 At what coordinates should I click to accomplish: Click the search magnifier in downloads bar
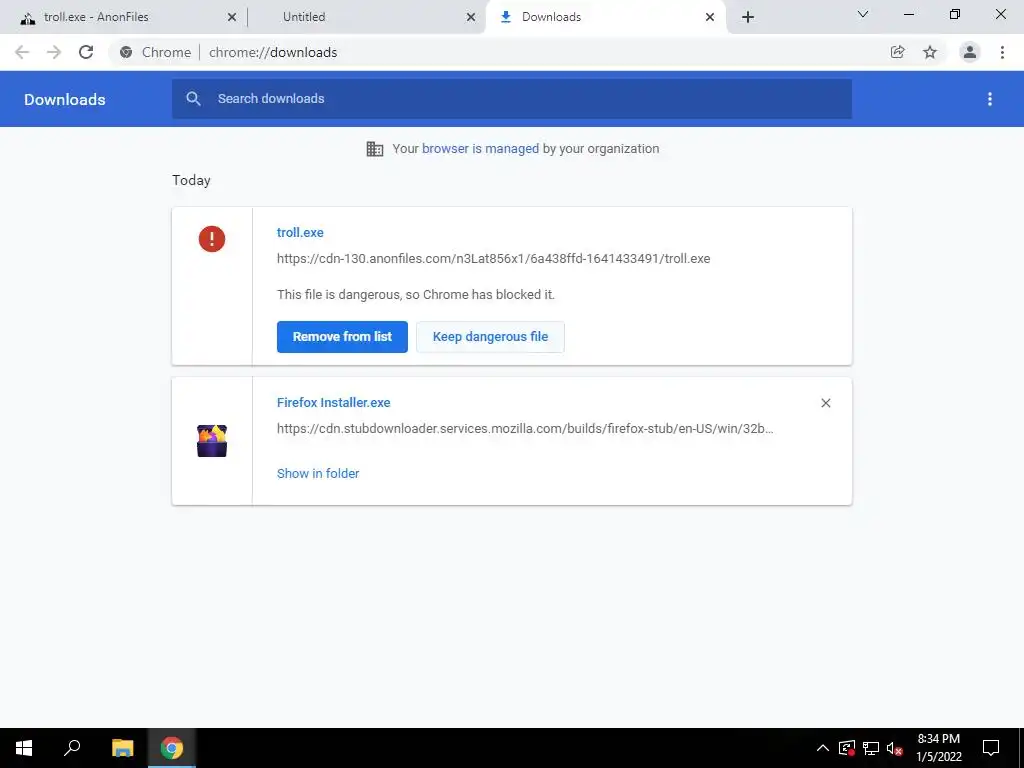pyautogui.click(x=193, y=99)
